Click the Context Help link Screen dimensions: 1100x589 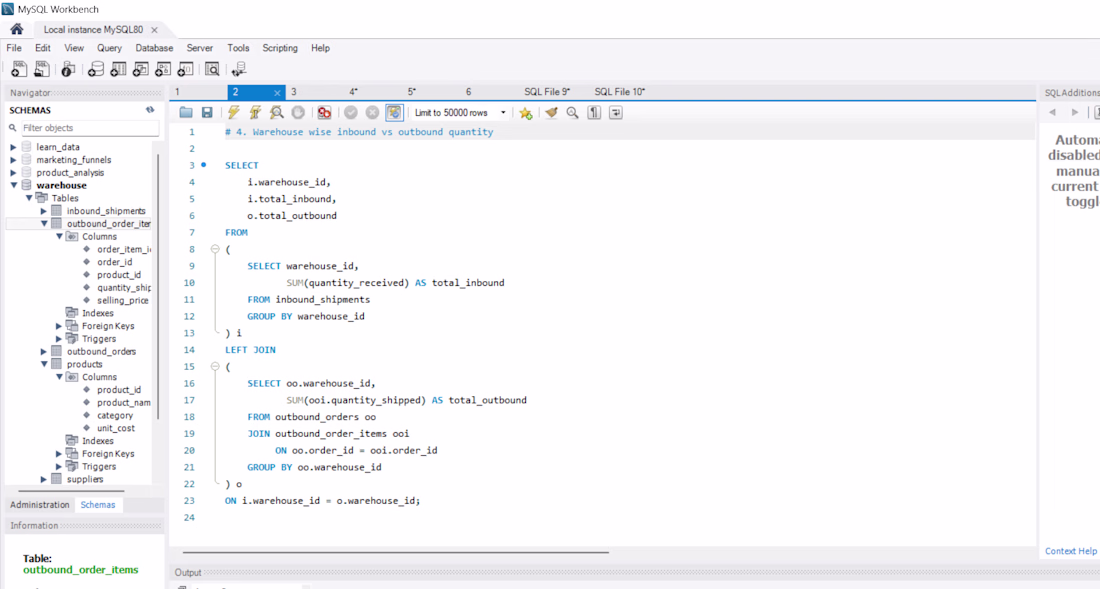pos(1070,551)
